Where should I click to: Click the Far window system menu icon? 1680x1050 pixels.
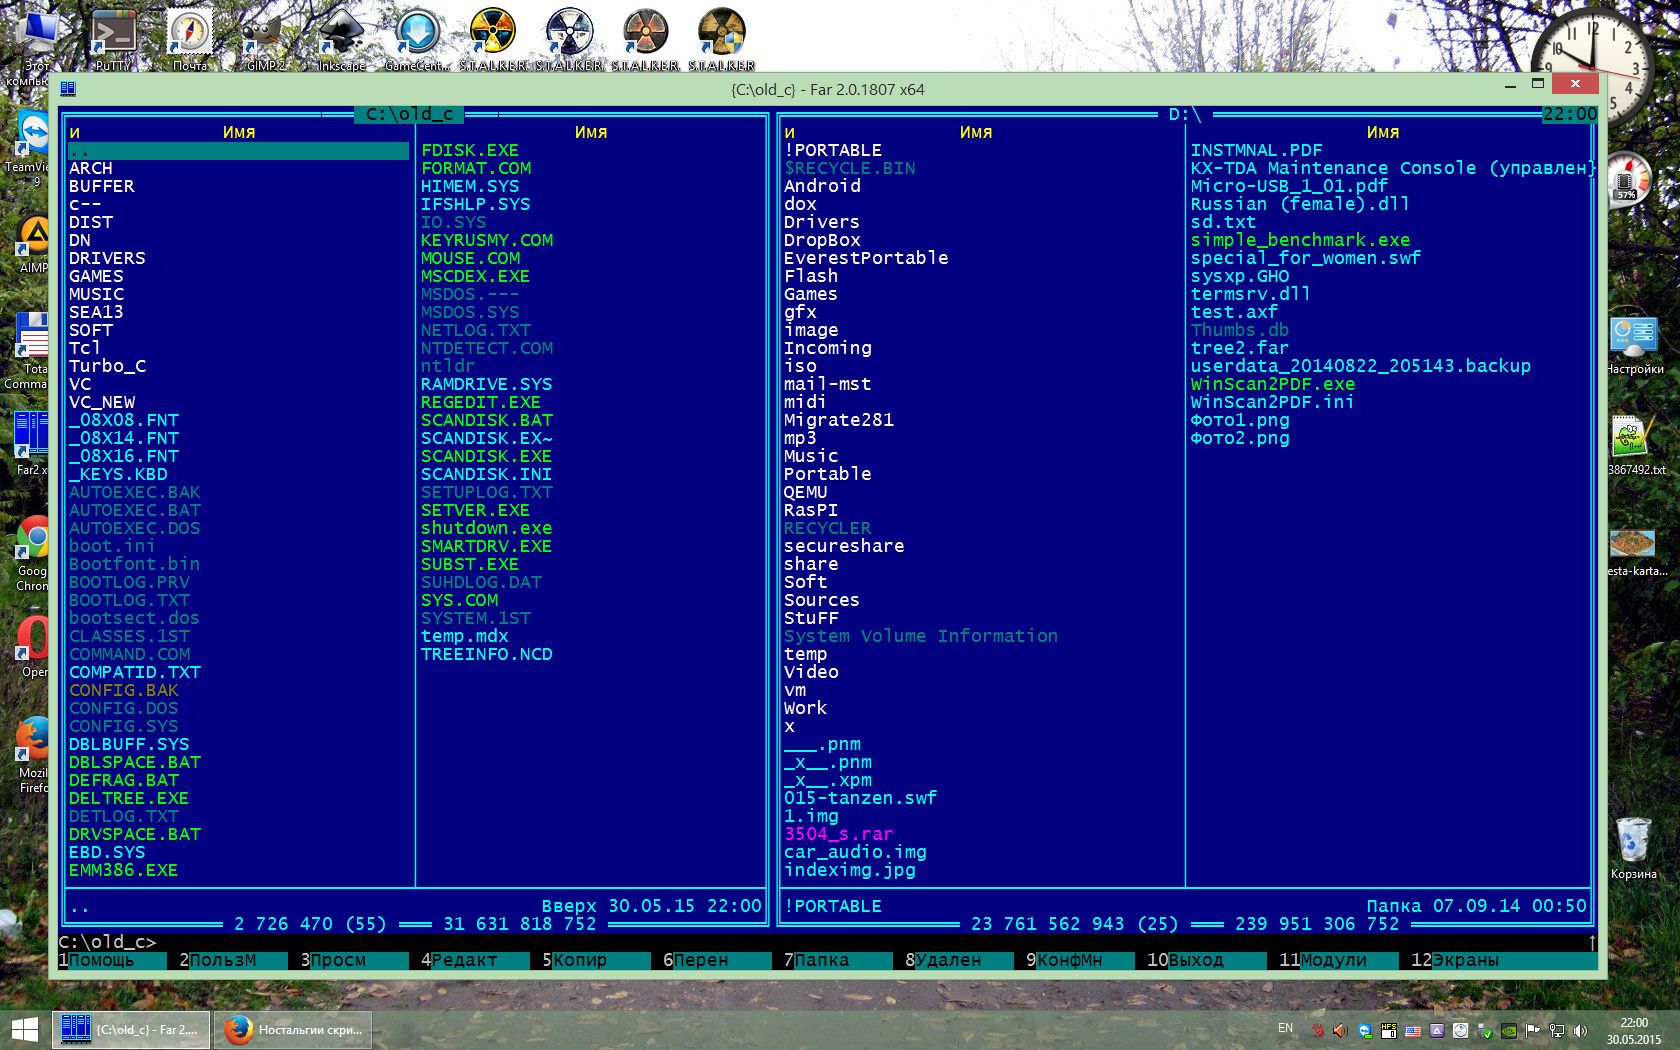coord(68,89)
